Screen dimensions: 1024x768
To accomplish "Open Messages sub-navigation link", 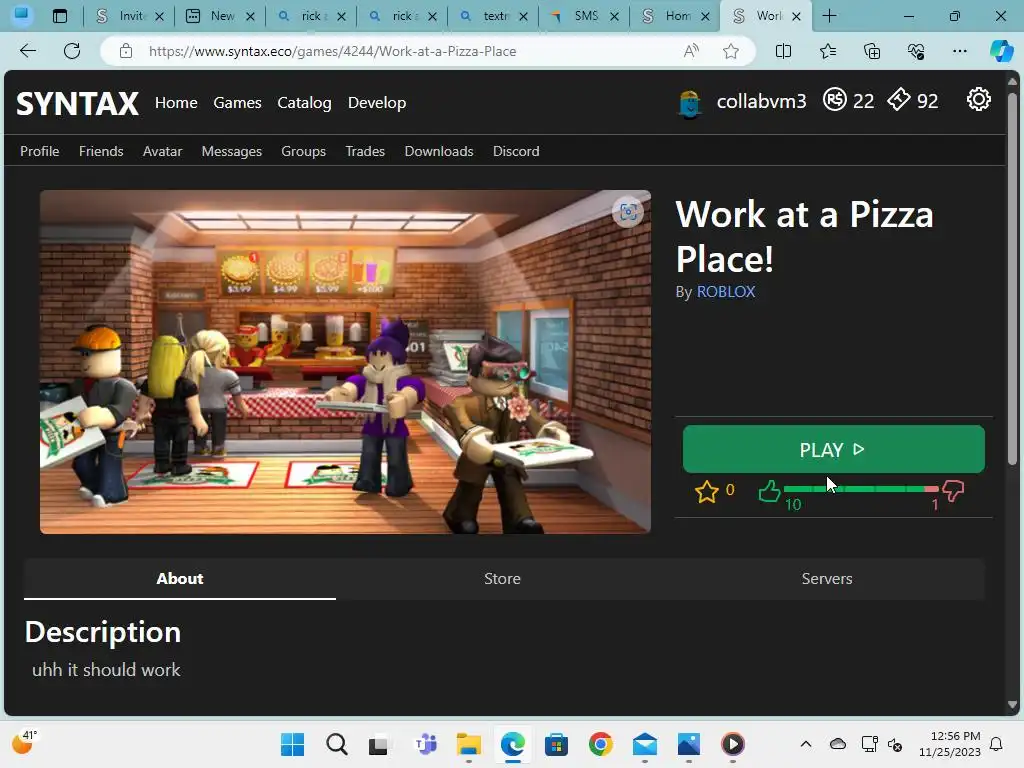I will [232, 151].
